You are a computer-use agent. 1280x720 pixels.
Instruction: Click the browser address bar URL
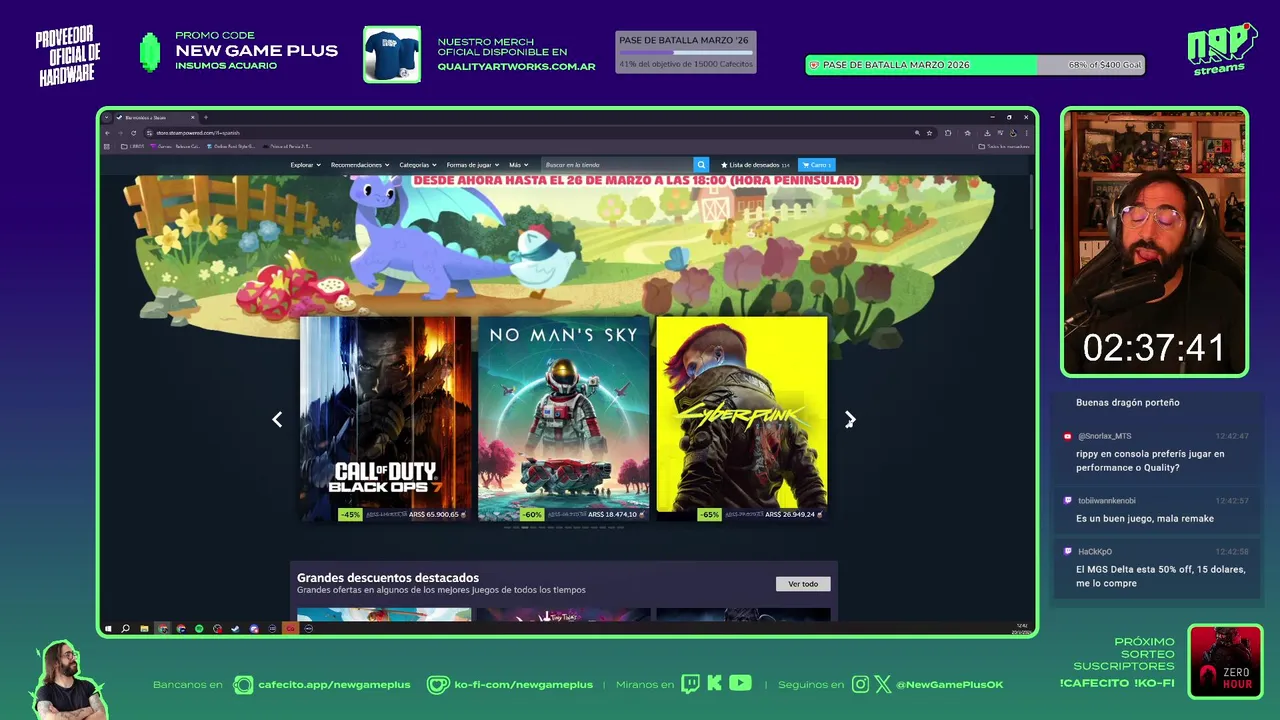tap(198, 133)
